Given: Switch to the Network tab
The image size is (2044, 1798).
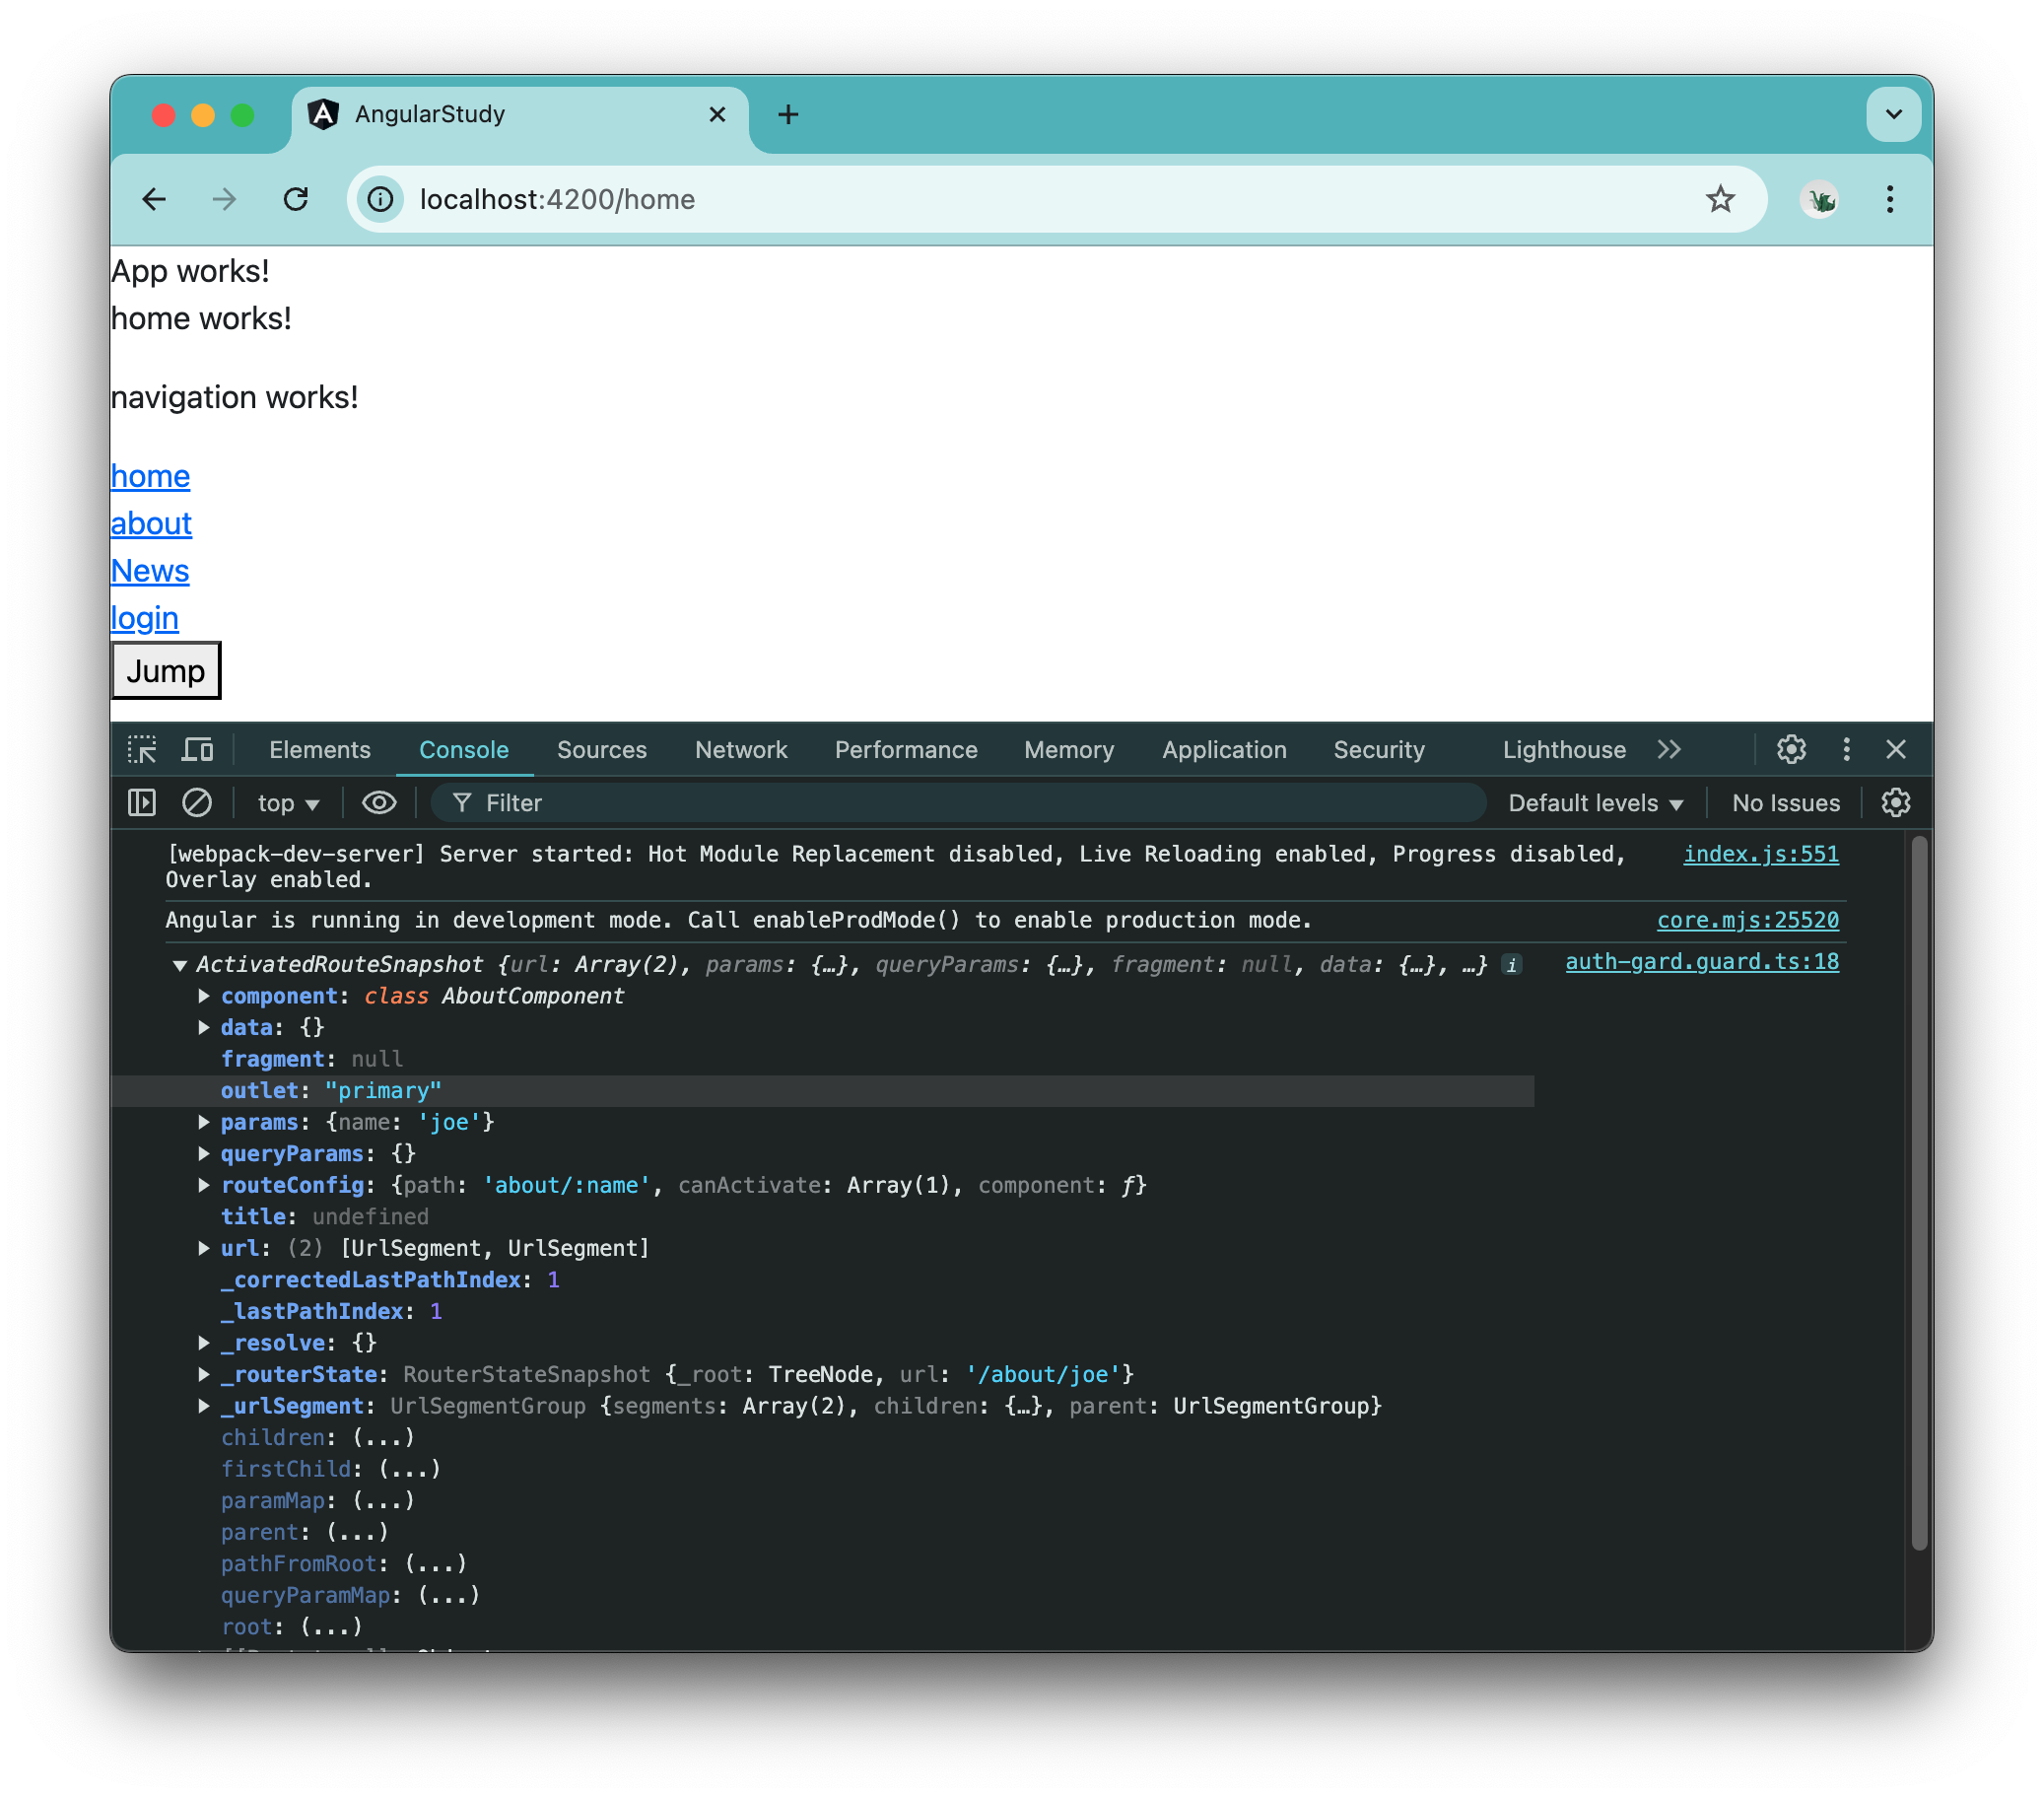Looking at the screenshot, I should pos(740,749).
